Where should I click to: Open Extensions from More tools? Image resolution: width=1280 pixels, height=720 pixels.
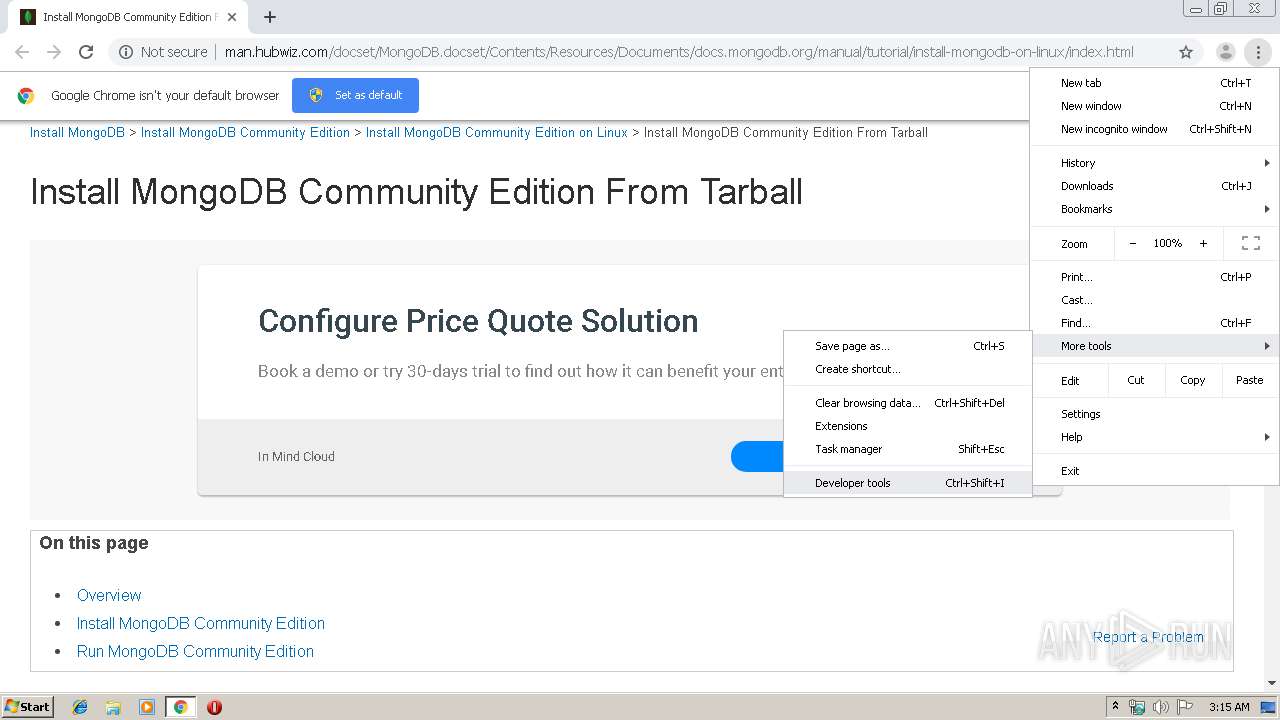point(908,426)
